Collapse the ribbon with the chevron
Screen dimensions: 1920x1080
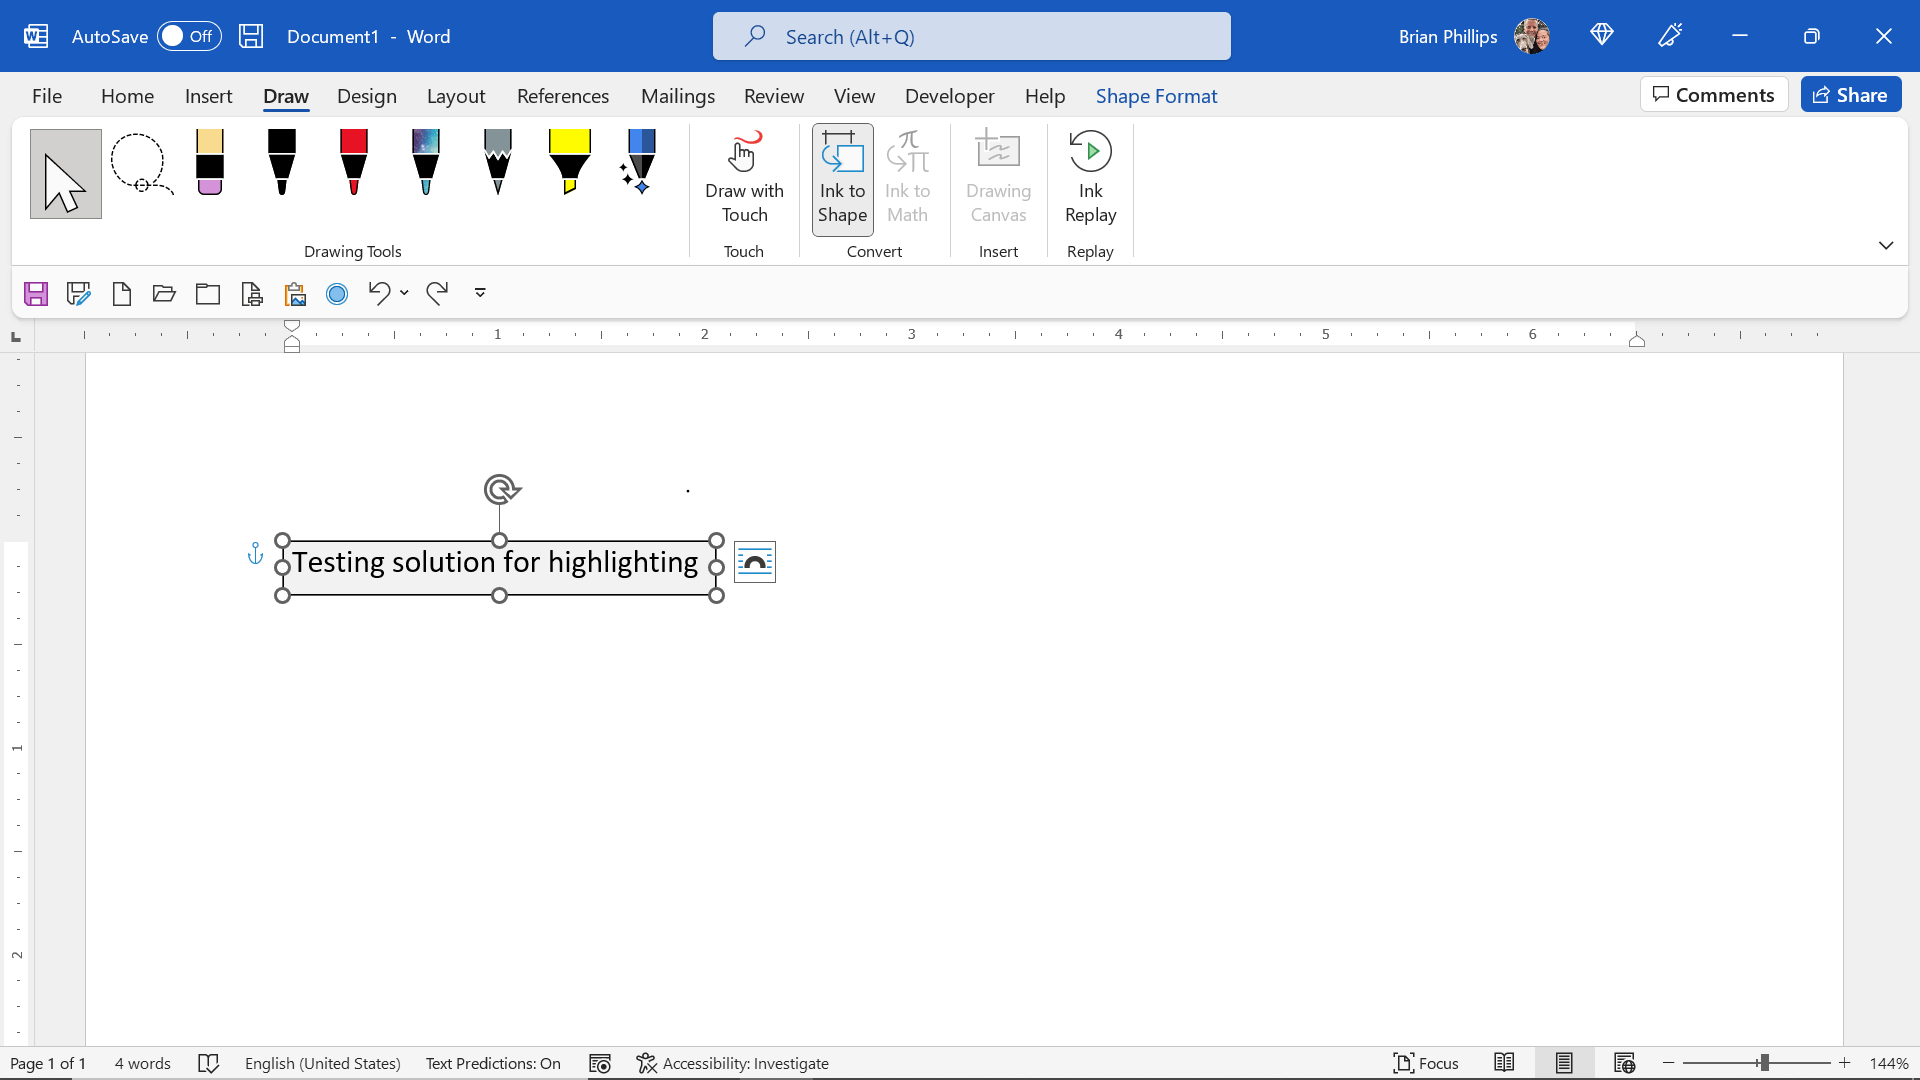coord(1887,245)
